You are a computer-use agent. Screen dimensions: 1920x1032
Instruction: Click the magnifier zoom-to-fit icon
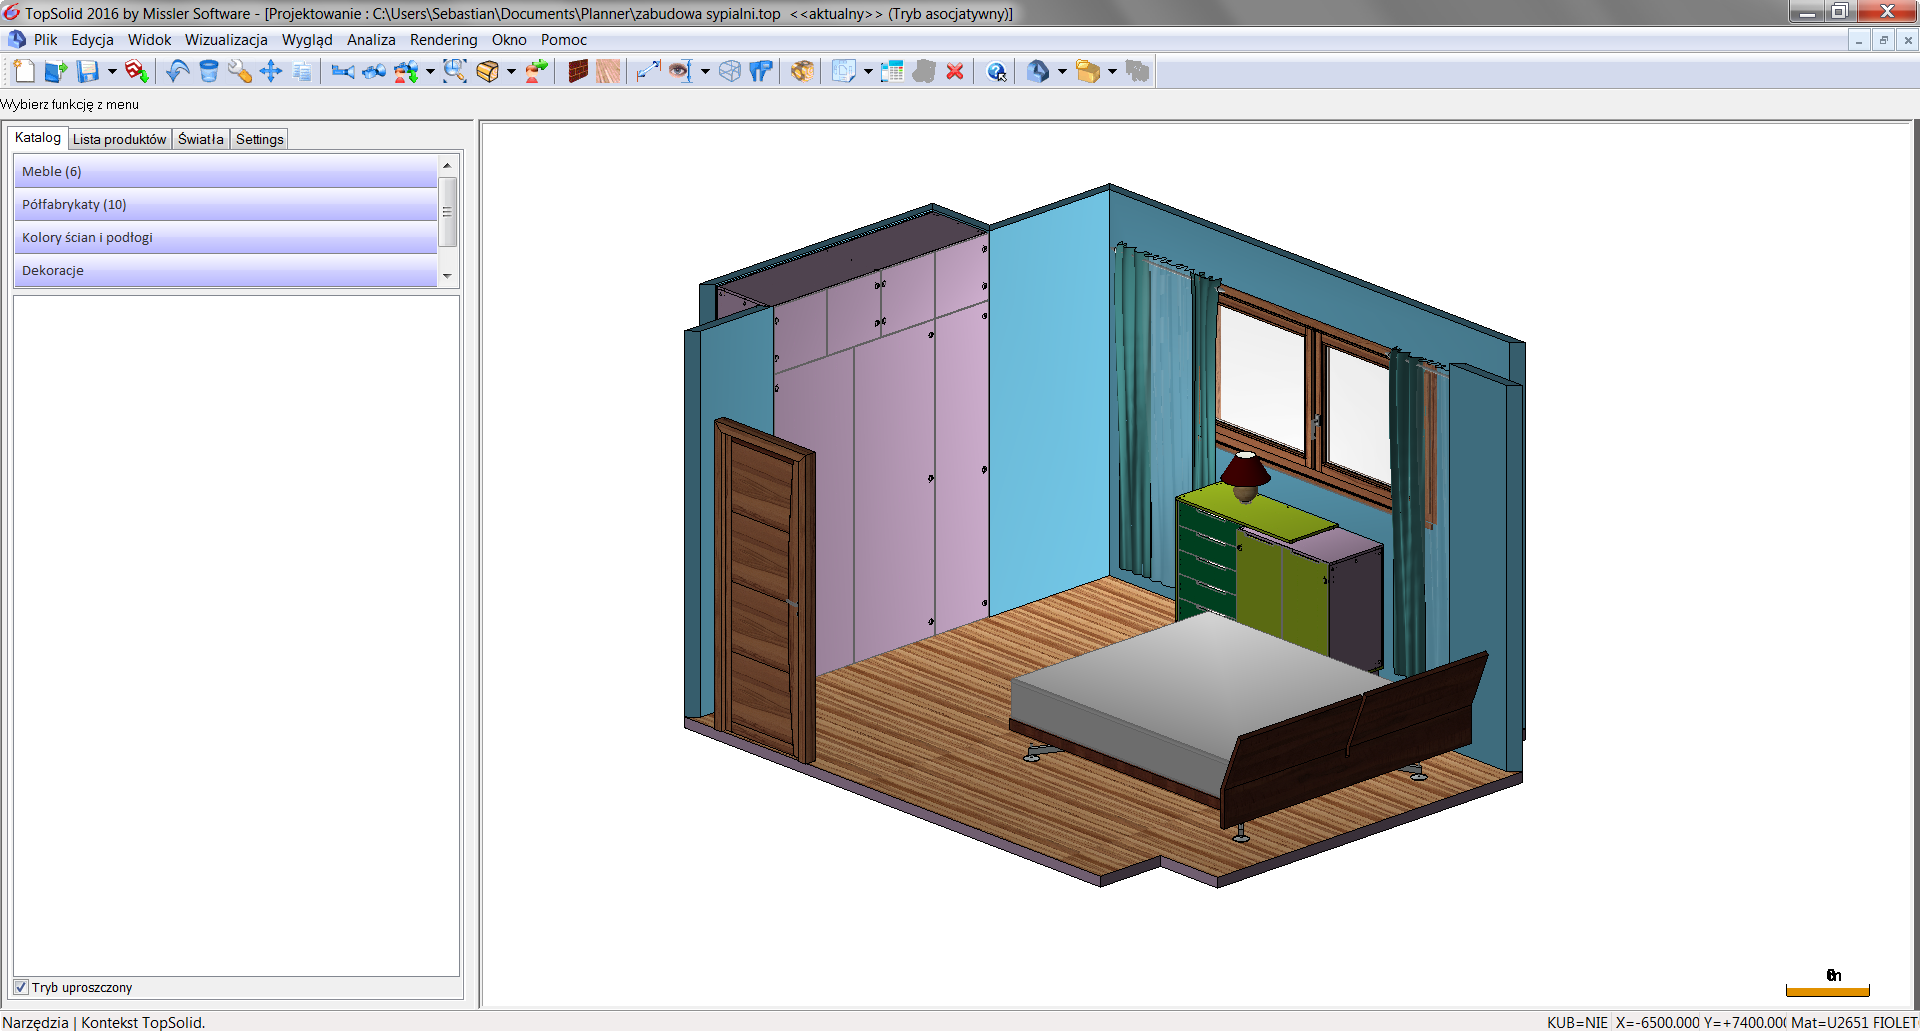(x=455, y=71)
